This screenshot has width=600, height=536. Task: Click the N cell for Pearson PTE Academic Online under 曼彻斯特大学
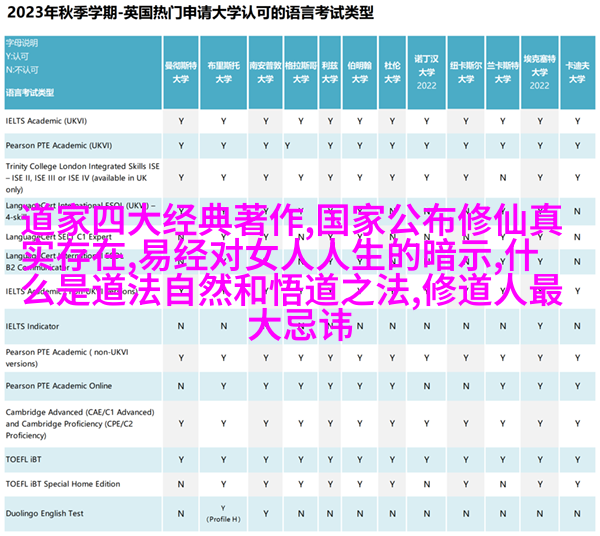pyautogui.click(x=181, y=386)
